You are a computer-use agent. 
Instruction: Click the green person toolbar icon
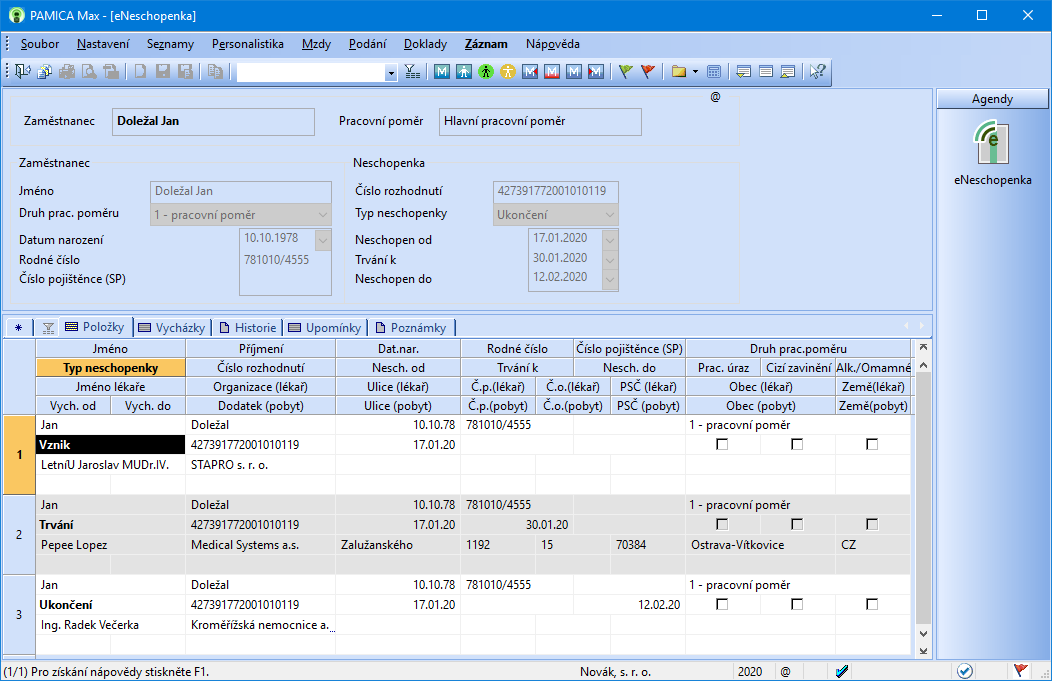[486, 71]
